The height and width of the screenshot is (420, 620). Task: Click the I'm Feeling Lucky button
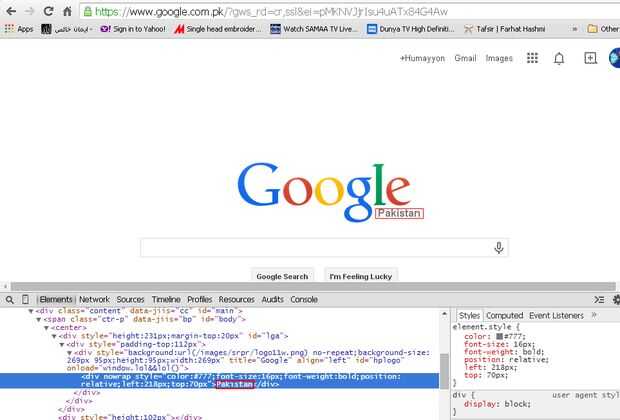[x=361, y=276]
